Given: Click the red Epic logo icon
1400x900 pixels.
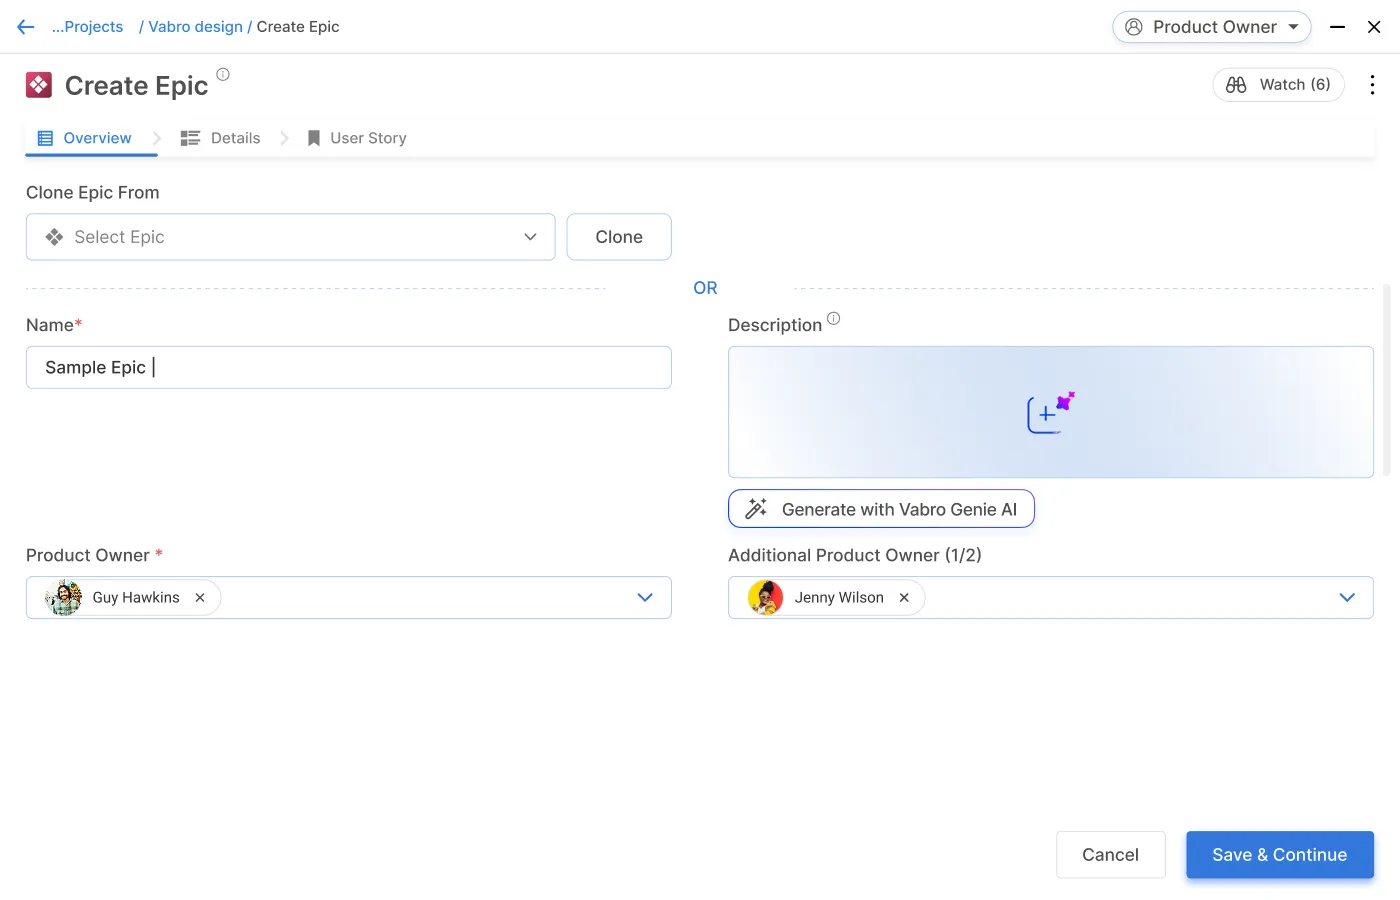Looking at the screenshot, I should pyautogui.click(x=39, y=85).
